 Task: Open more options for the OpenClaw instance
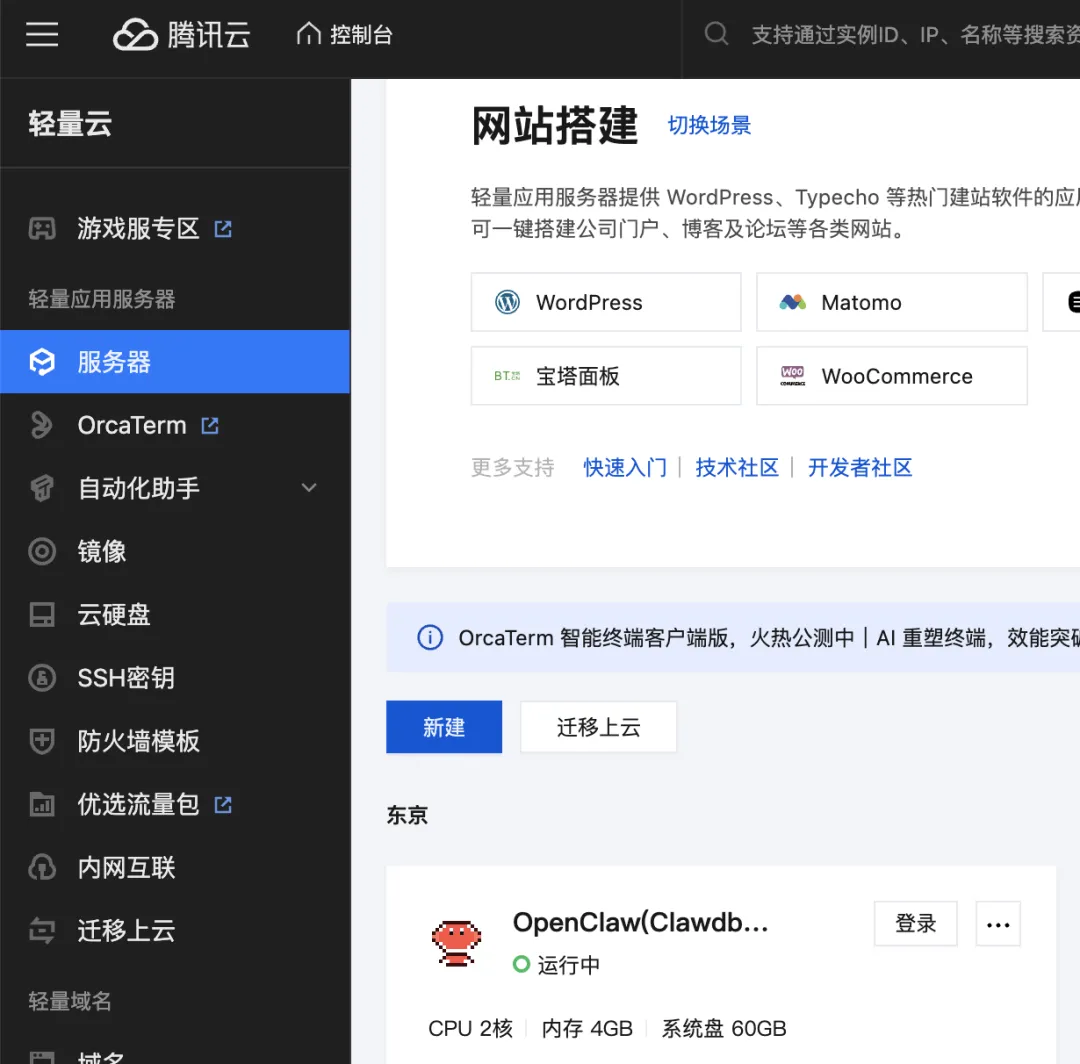click(998, 924)
